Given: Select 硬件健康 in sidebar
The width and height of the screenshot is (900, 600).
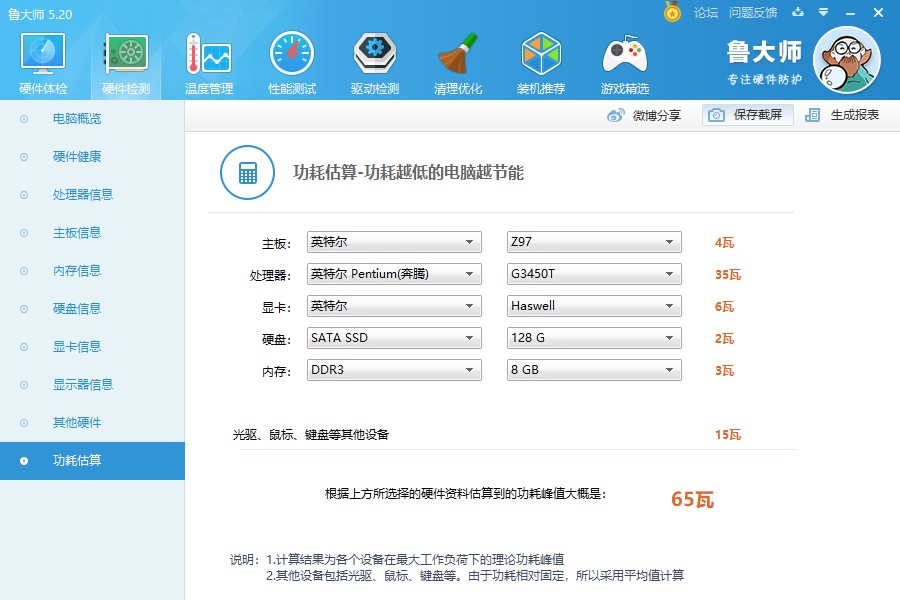Looking at the screenshot, I should 77,156.
